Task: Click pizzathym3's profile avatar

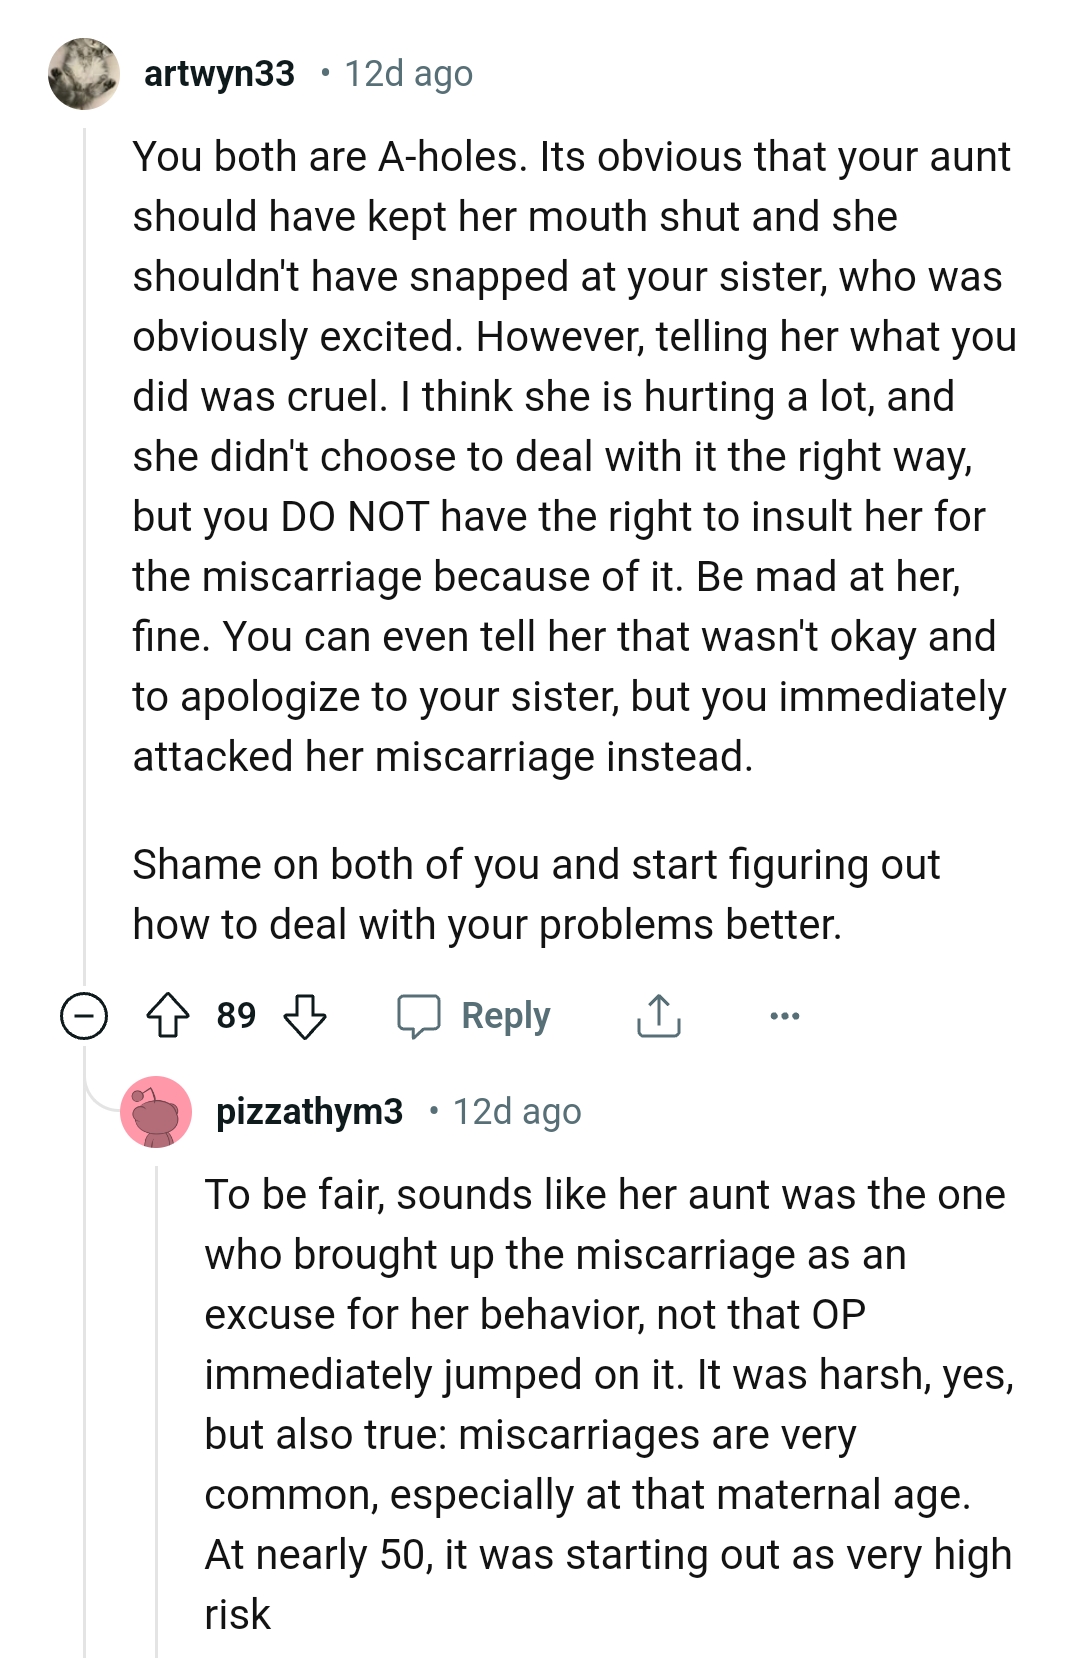Action: coord(155,1112)
